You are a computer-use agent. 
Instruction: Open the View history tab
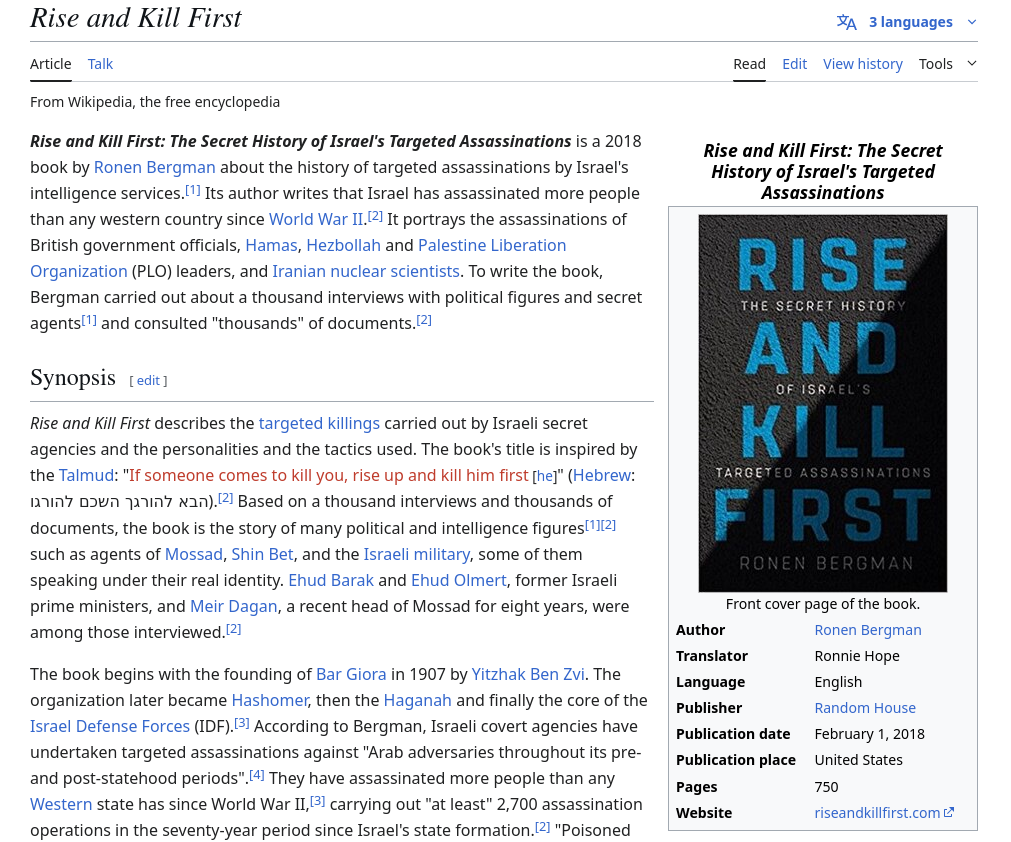pos(863,64)
